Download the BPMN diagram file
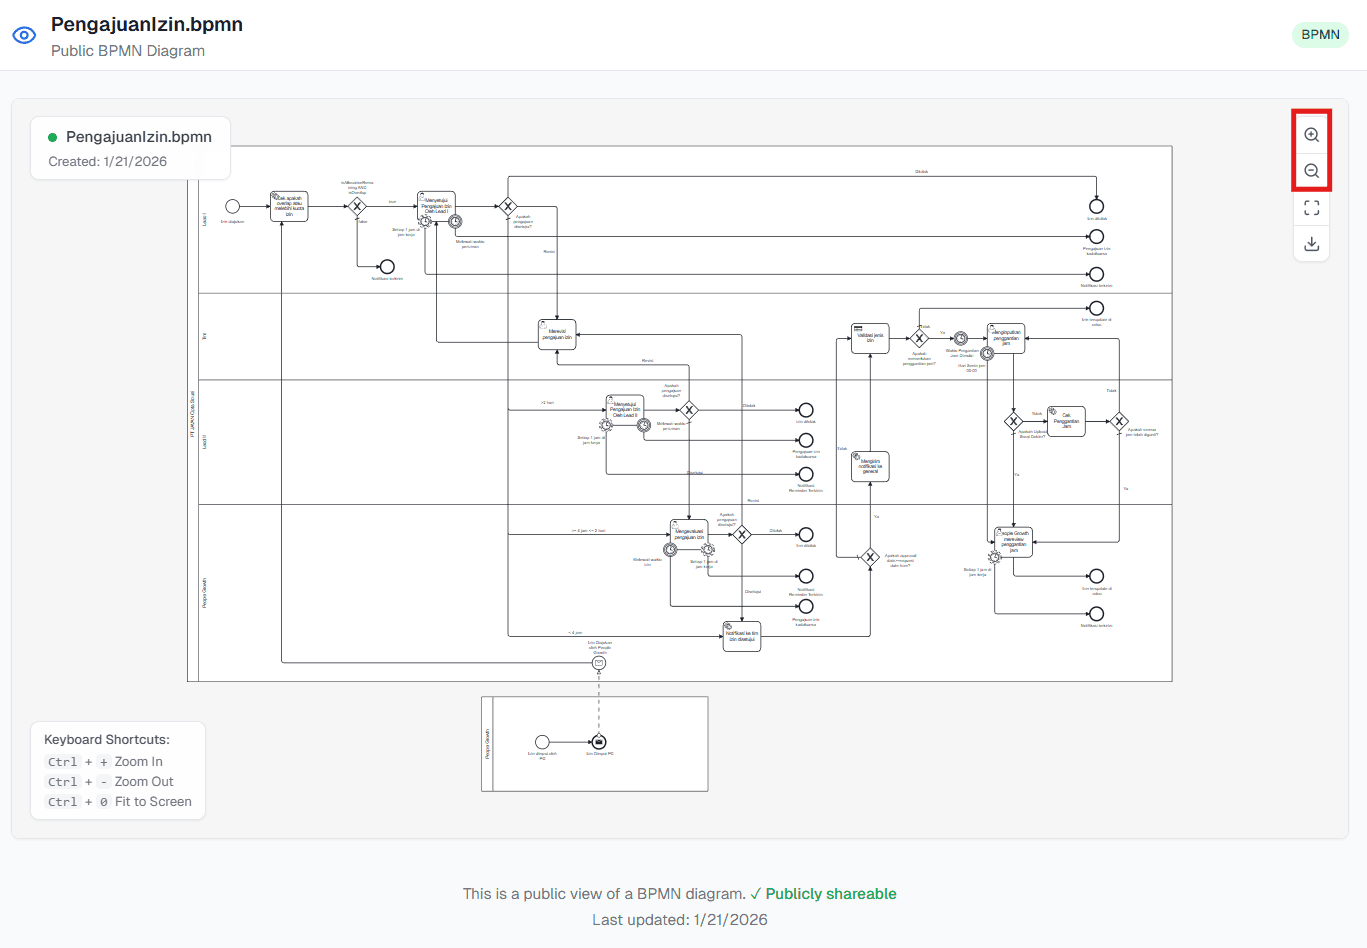The width and height of the screenshot is (1367, 948). tap(1311, 243)
